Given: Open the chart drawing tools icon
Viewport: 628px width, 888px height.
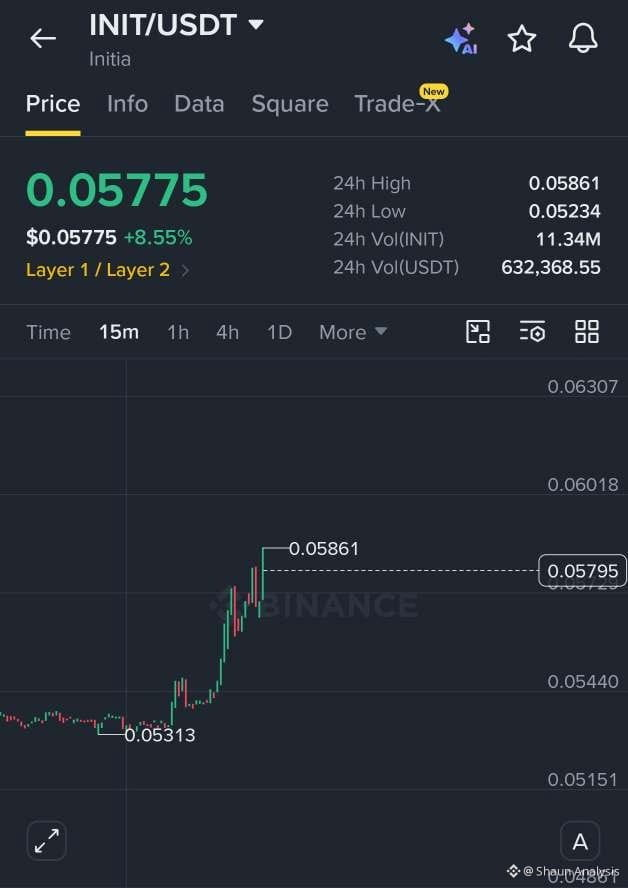Looking at the screenshot, I should (478, 331).
